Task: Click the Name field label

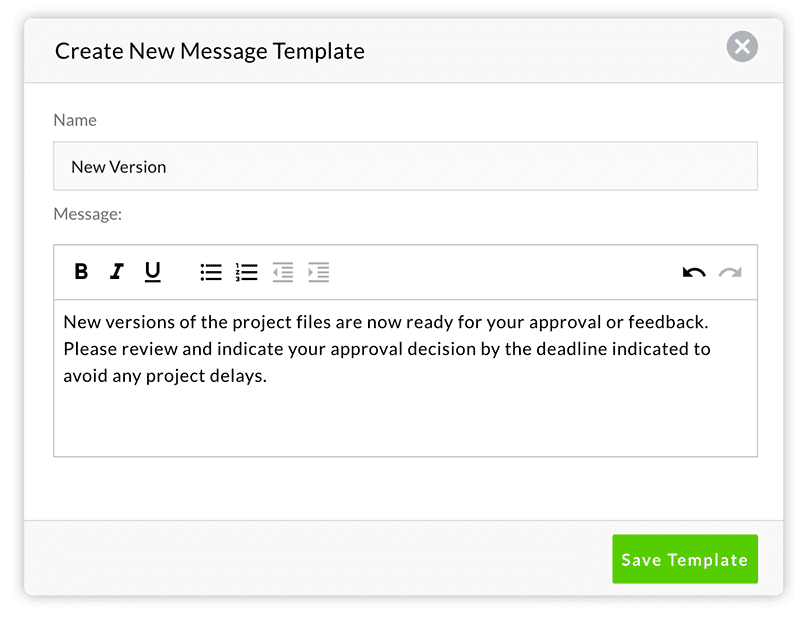Action: 75,120
